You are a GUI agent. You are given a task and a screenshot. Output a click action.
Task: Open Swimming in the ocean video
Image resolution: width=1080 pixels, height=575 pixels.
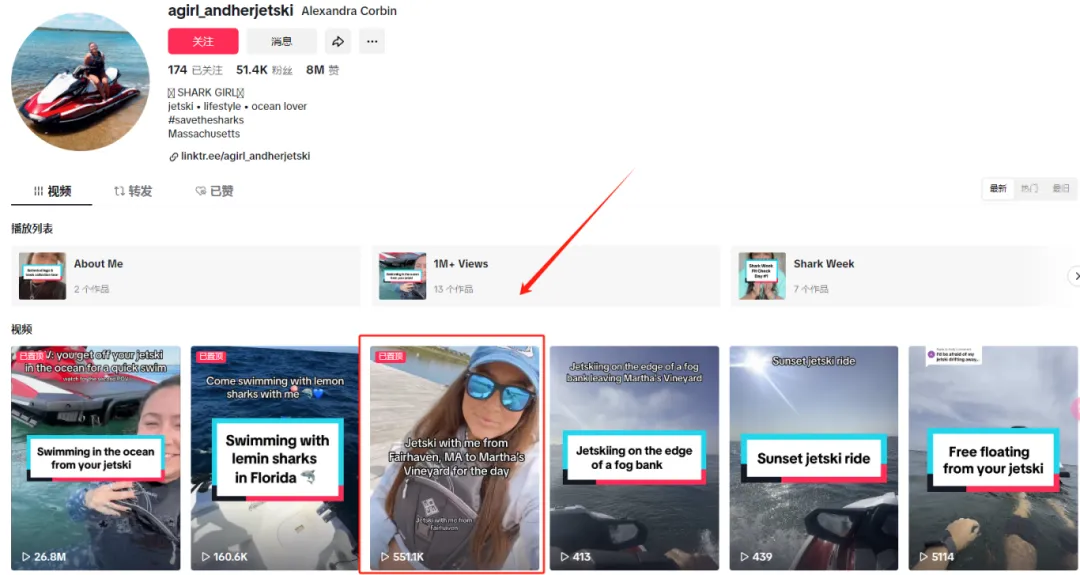tap(96, 458)
